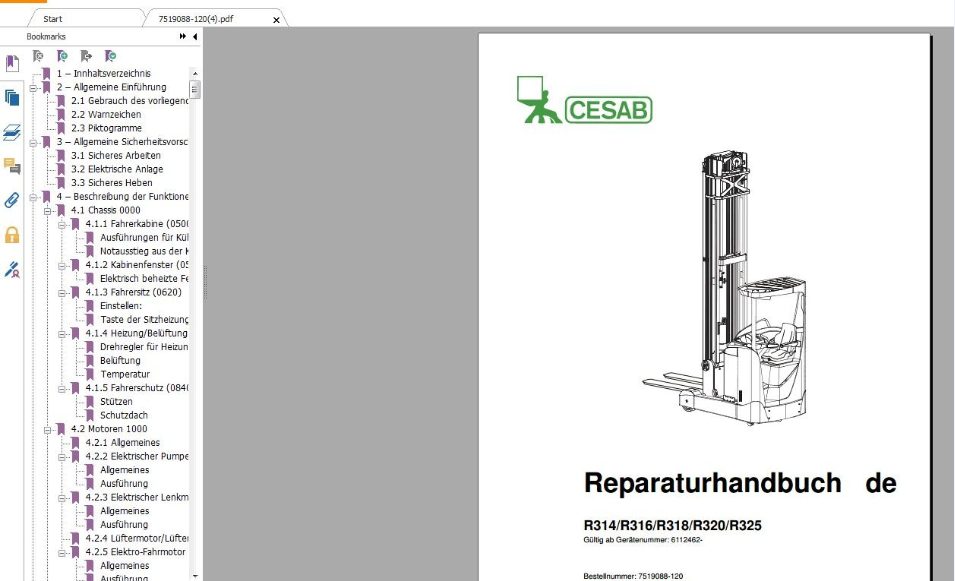
Task: Click bookmark icon beside 2.2 Warnzeichen
Action: 61,114
